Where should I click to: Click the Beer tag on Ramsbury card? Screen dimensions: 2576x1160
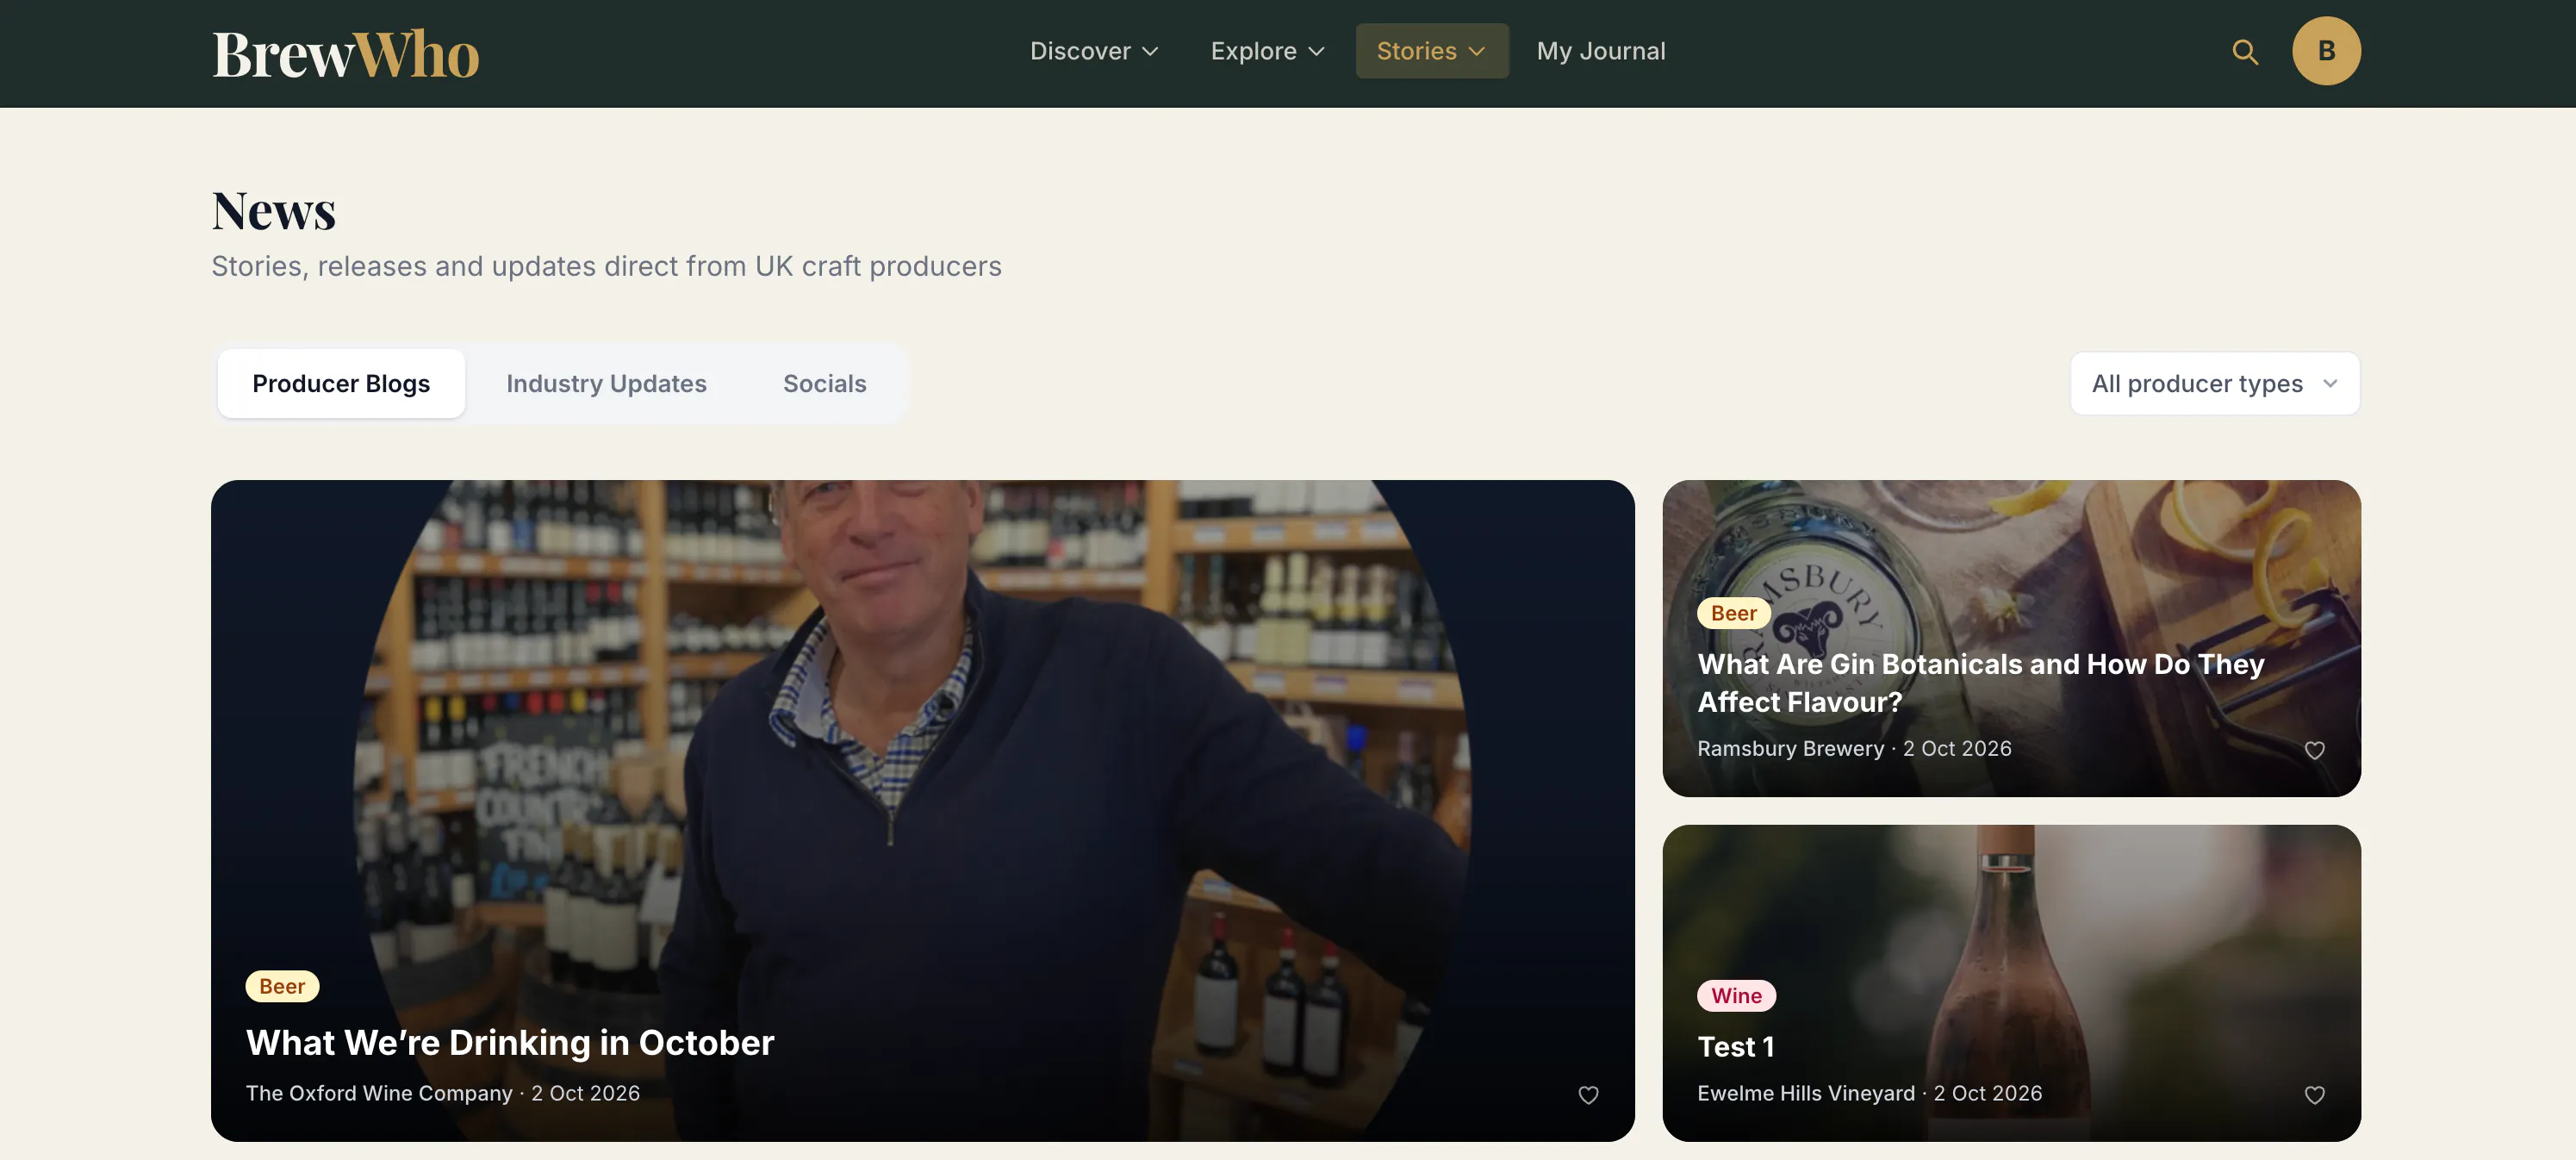[x=1733, y=614]
